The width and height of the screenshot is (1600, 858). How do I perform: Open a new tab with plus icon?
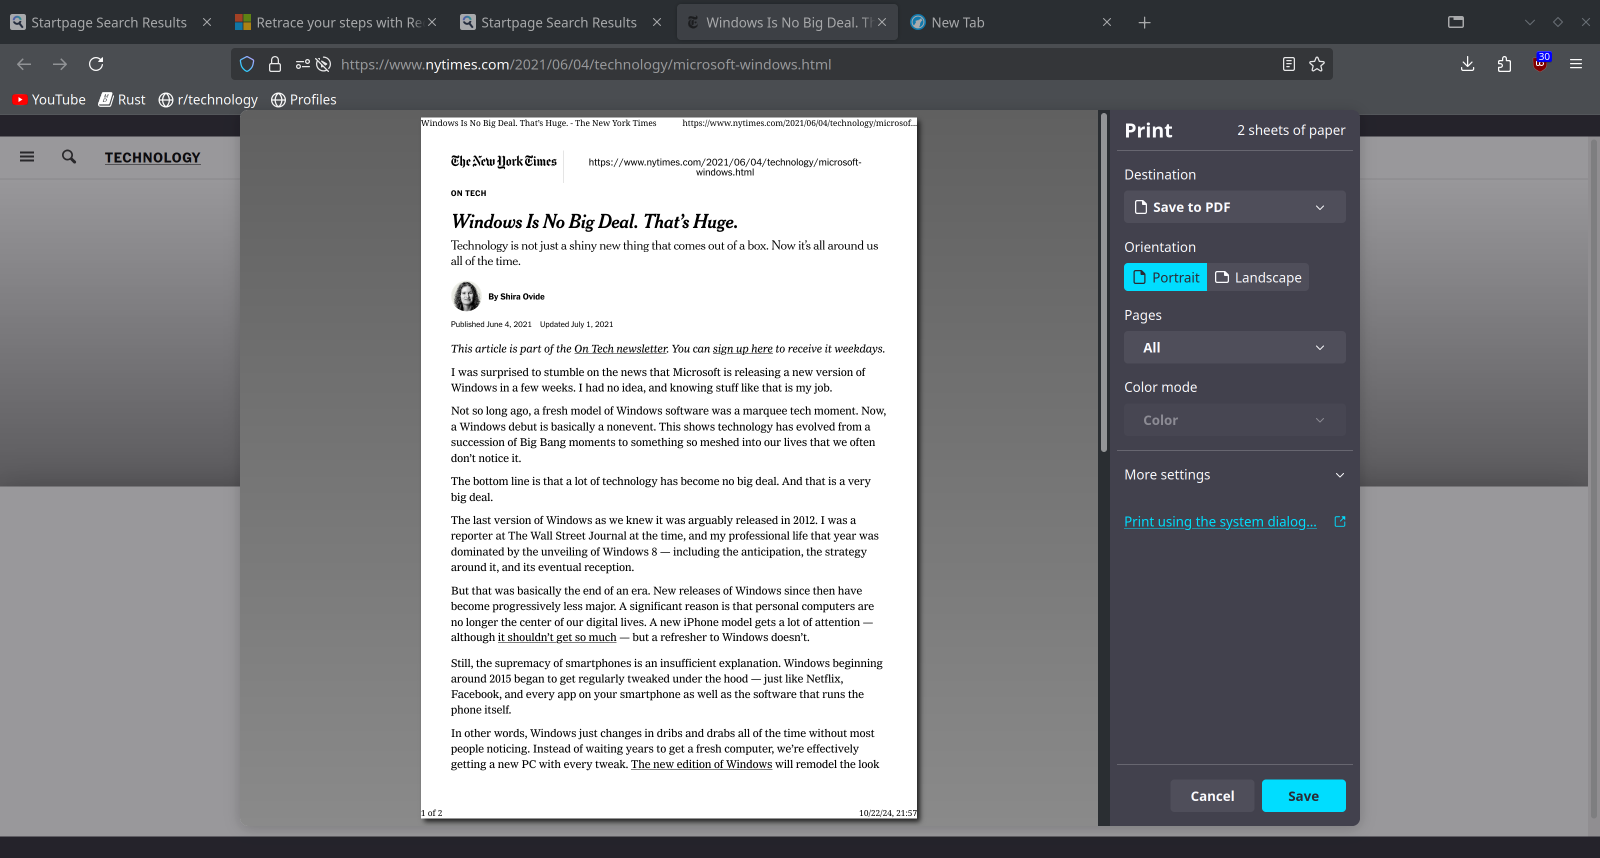[x=1145, y=22]
